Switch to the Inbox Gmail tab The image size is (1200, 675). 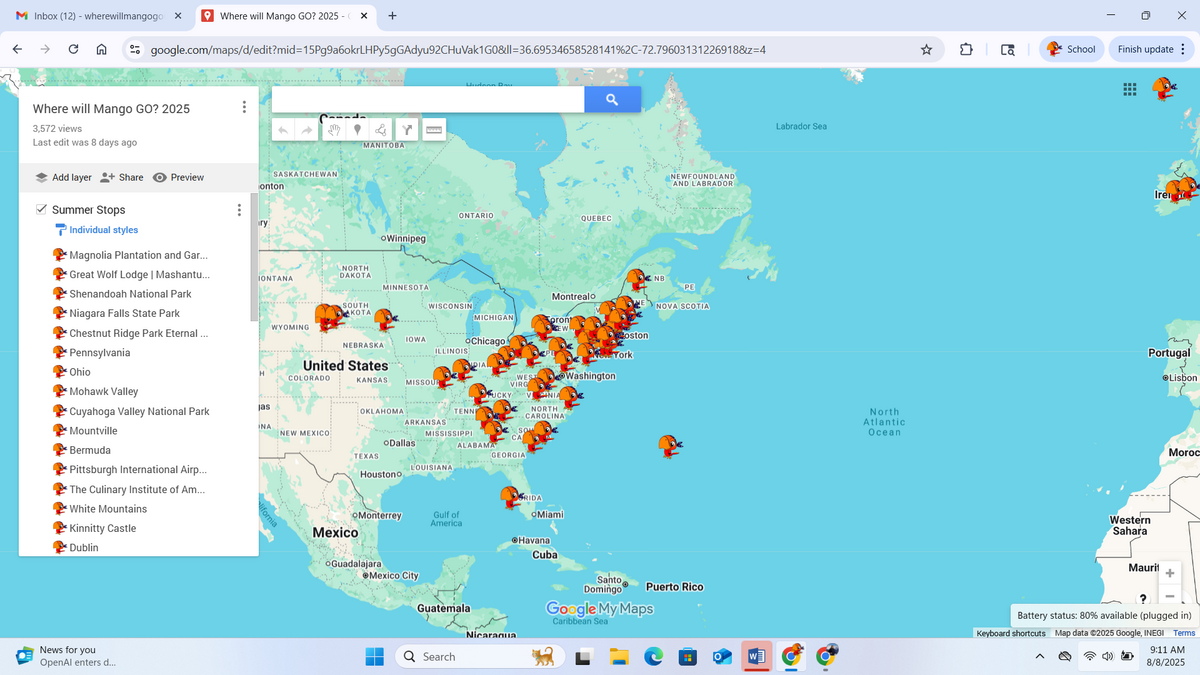97,16
